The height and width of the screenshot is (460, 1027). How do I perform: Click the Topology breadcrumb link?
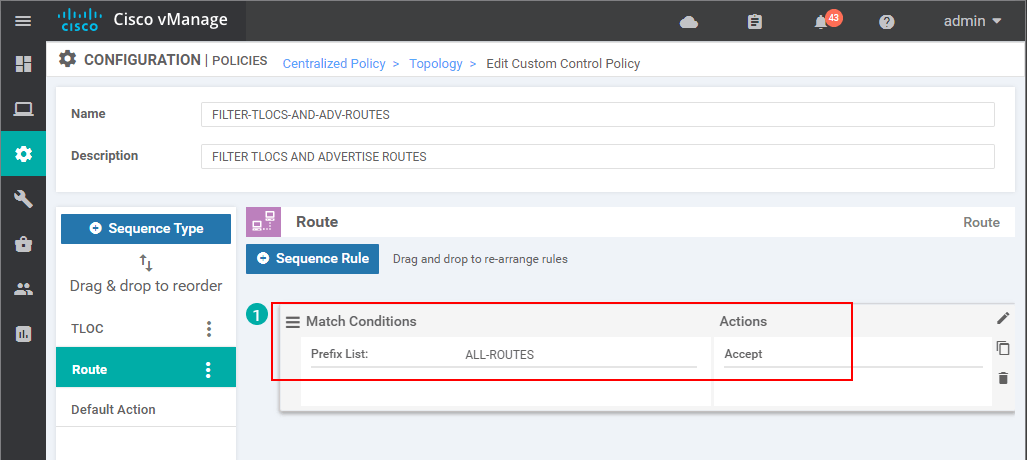click(436, 64)
